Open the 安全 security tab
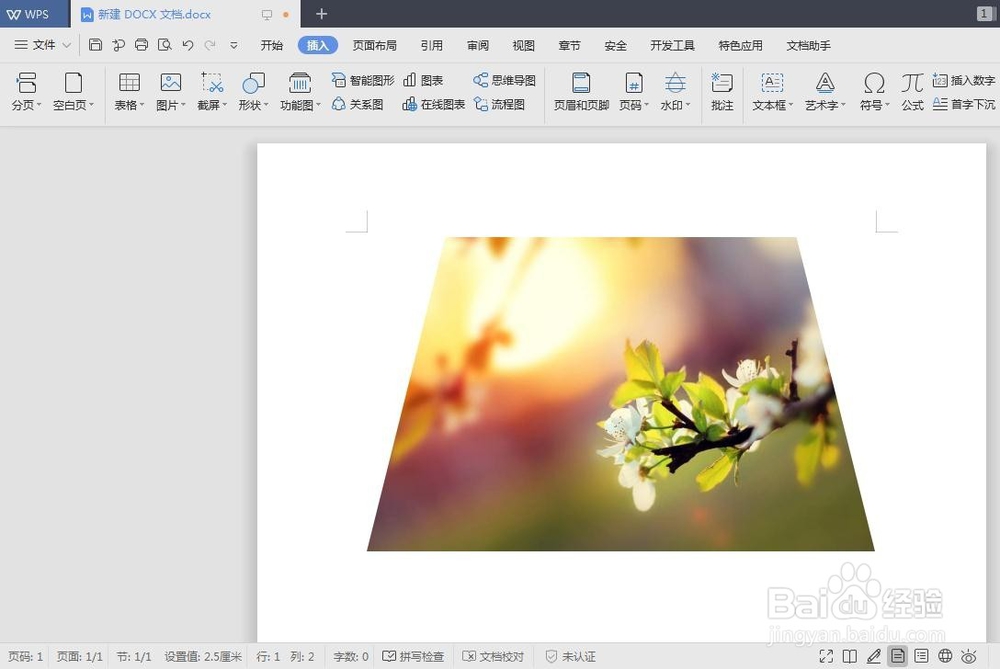 point(615,45)
